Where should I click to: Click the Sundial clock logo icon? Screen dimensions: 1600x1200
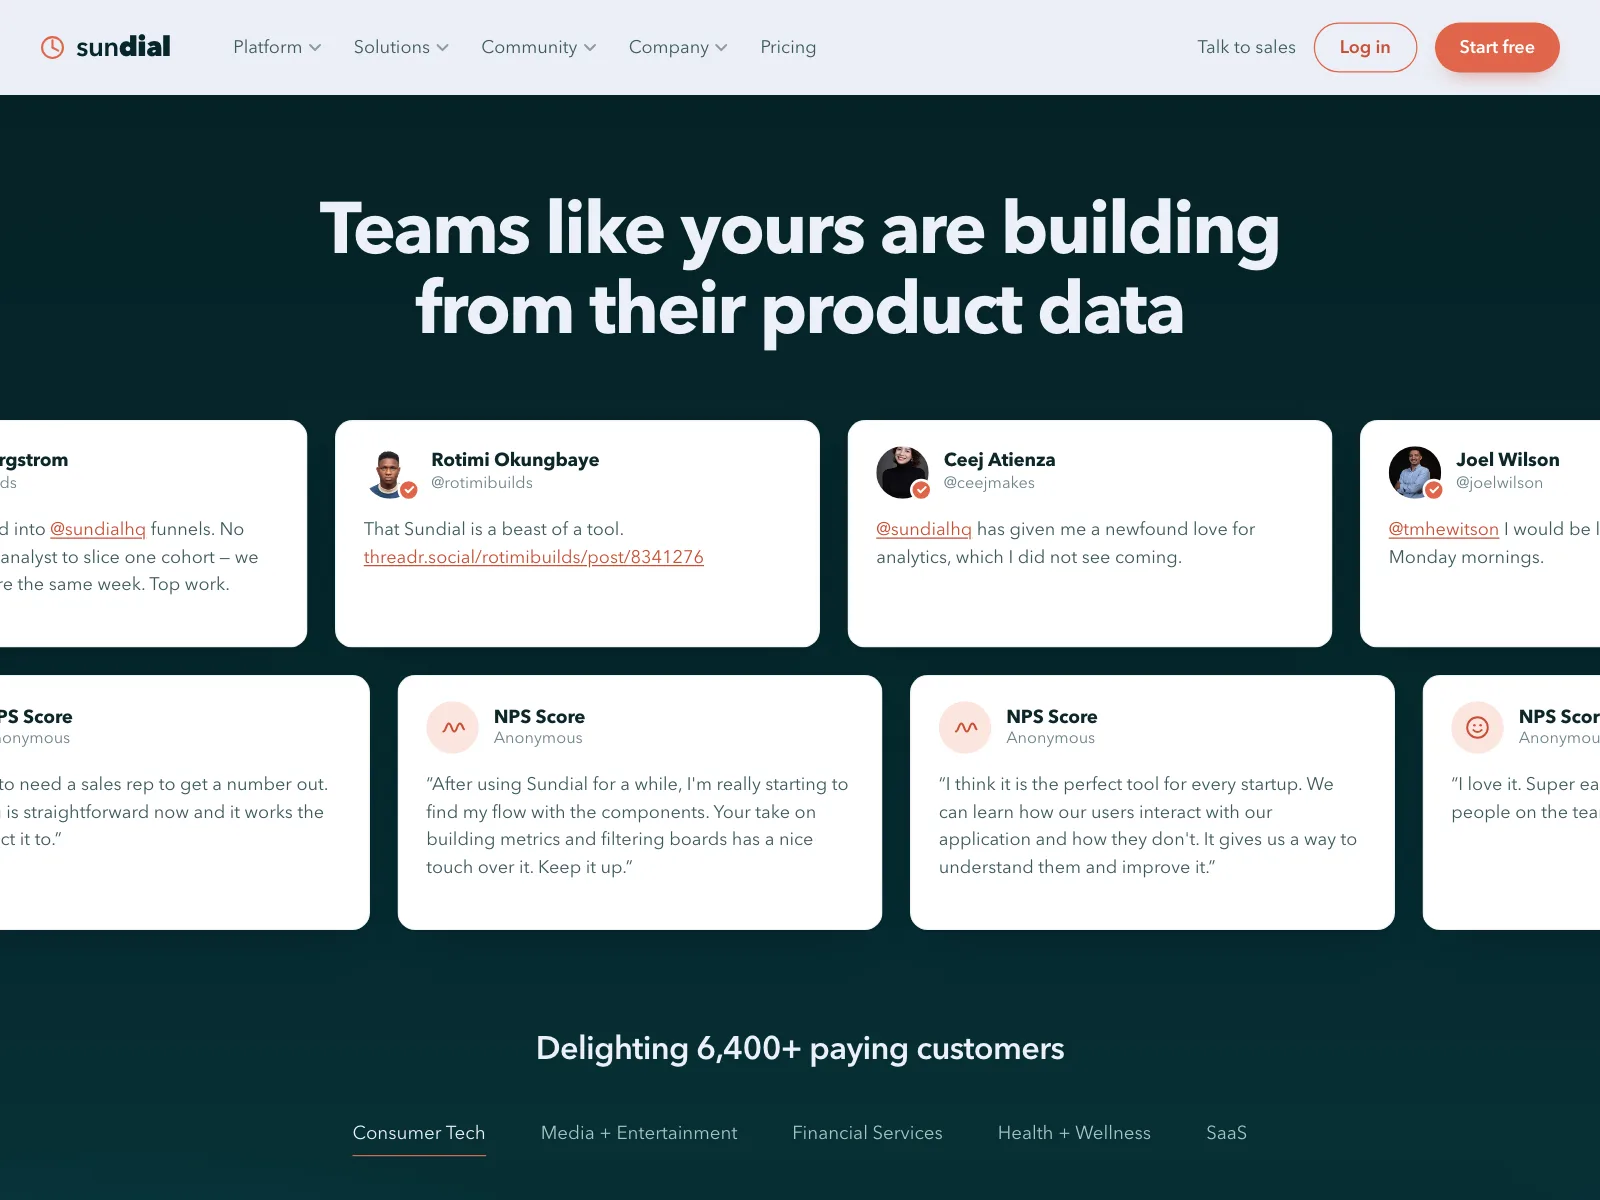[x=52, y=47]
